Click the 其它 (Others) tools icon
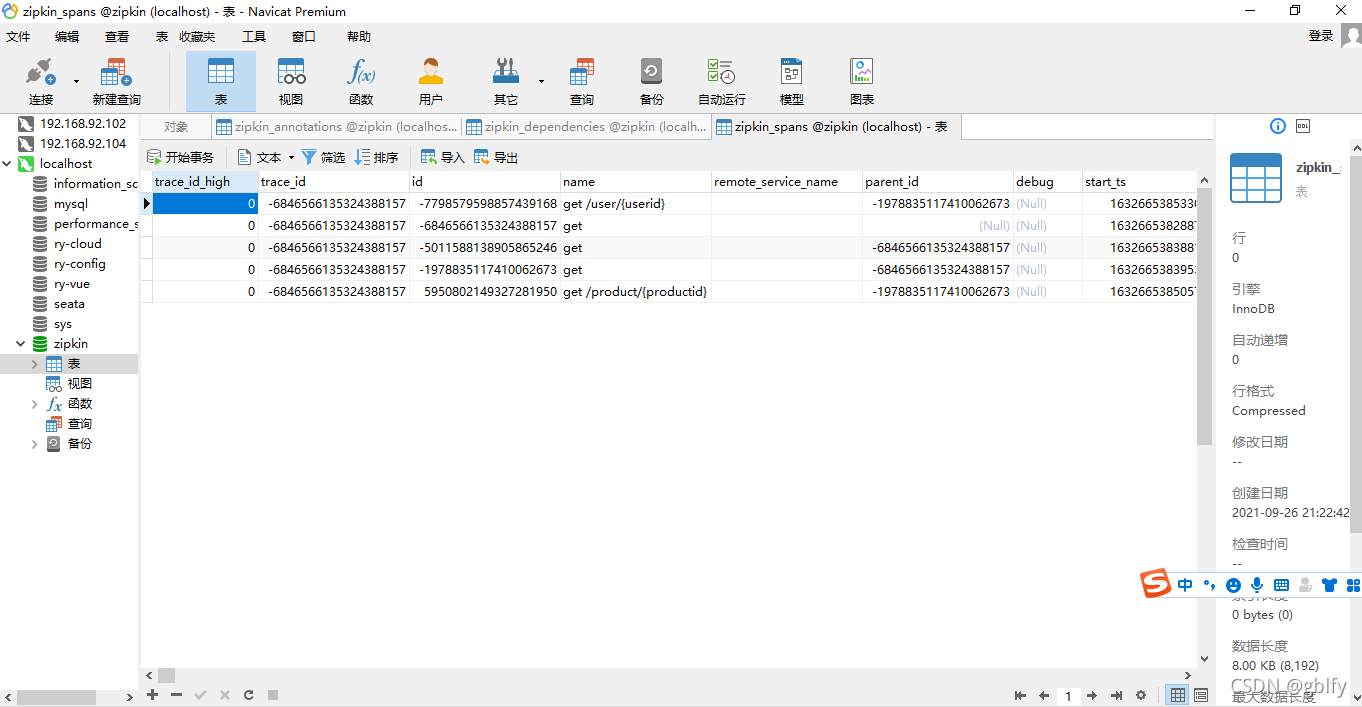This screenshot has width=1362, height=707. pyautogui.click(x=506, y=81)
